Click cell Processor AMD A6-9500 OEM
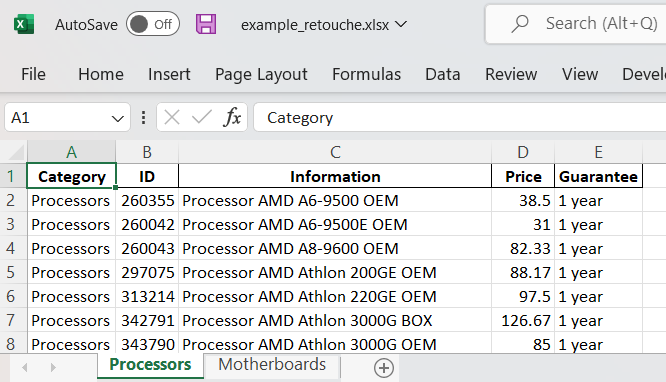 (335, 200)
